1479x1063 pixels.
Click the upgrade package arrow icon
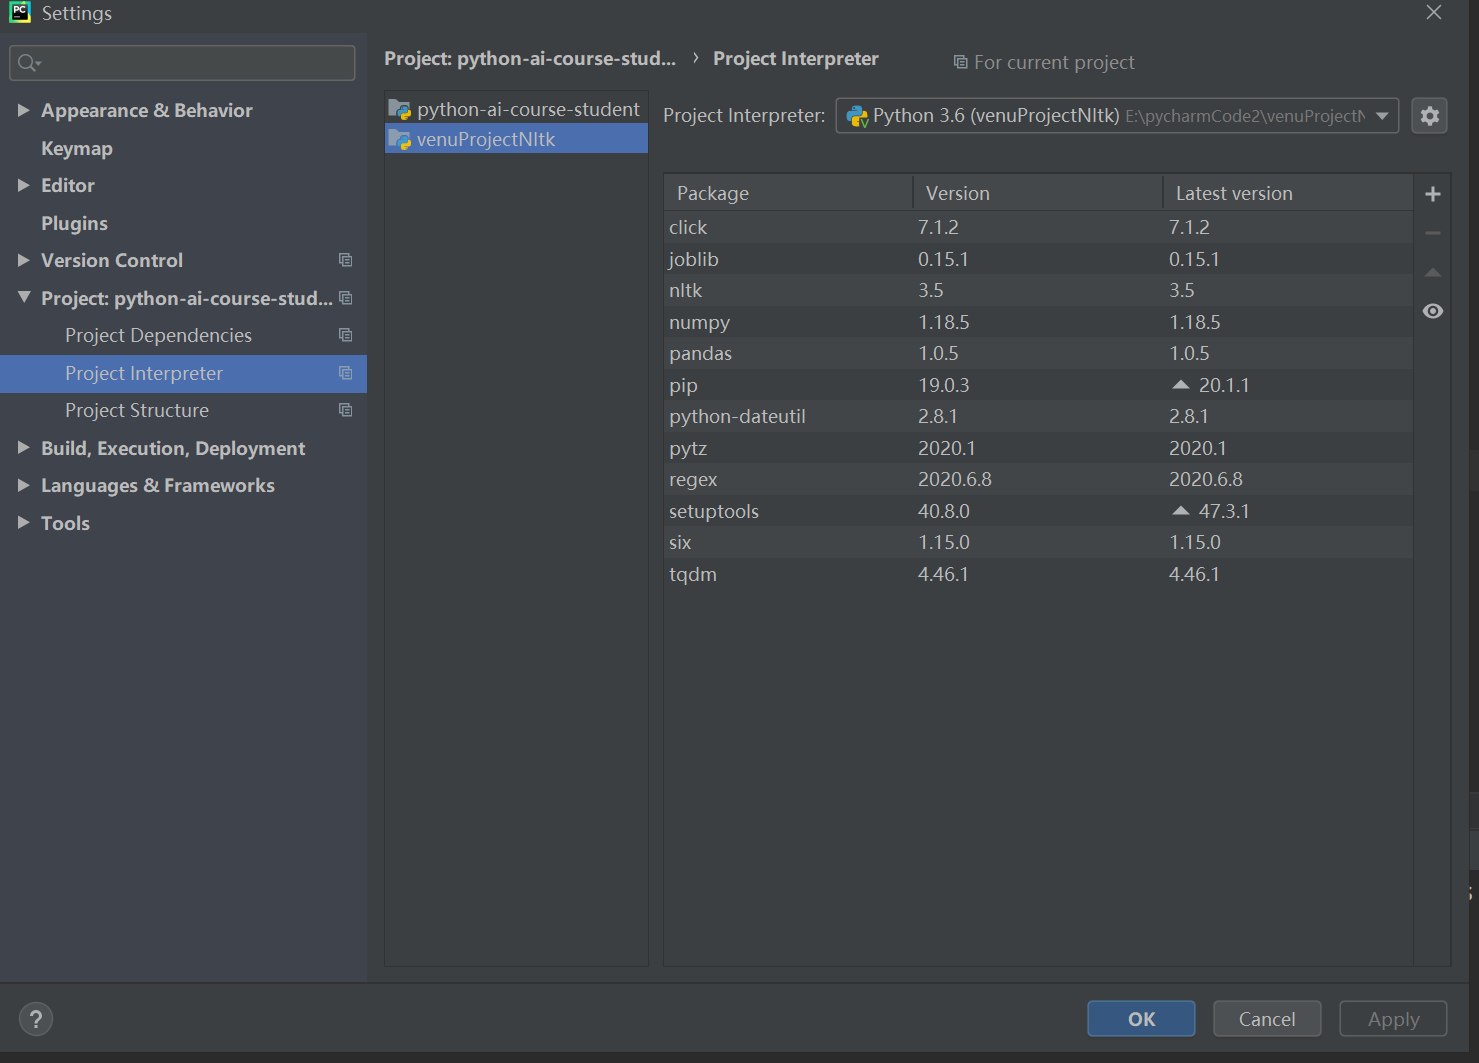(1432, 272)
